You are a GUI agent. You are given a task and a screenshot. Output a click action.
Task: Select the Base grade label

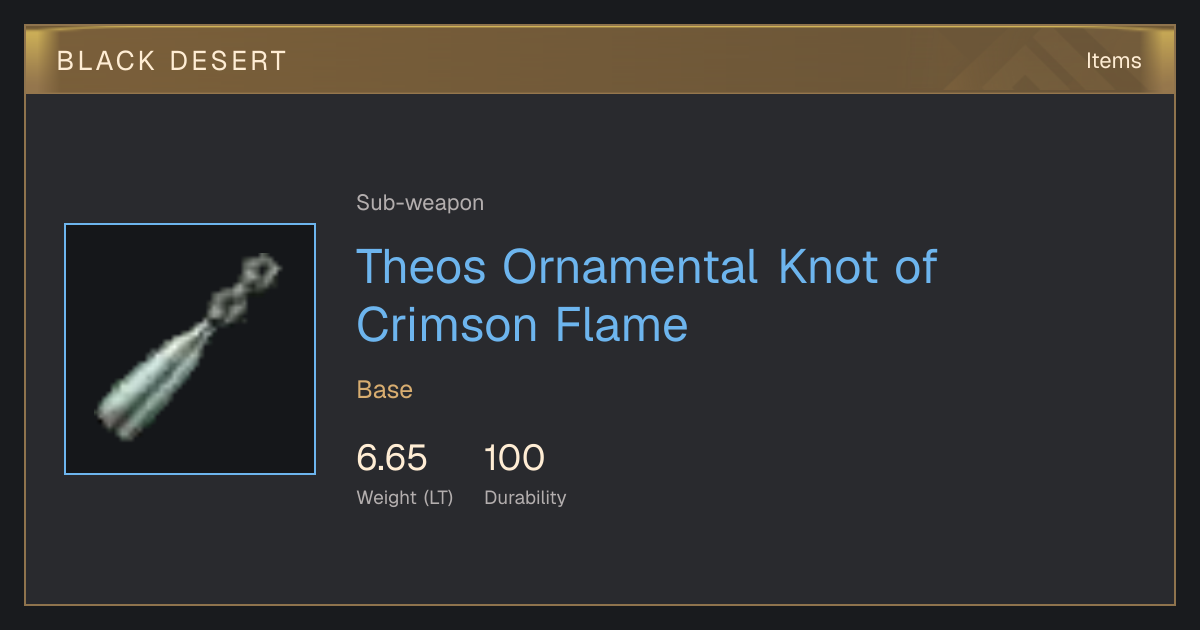[385, 390]
